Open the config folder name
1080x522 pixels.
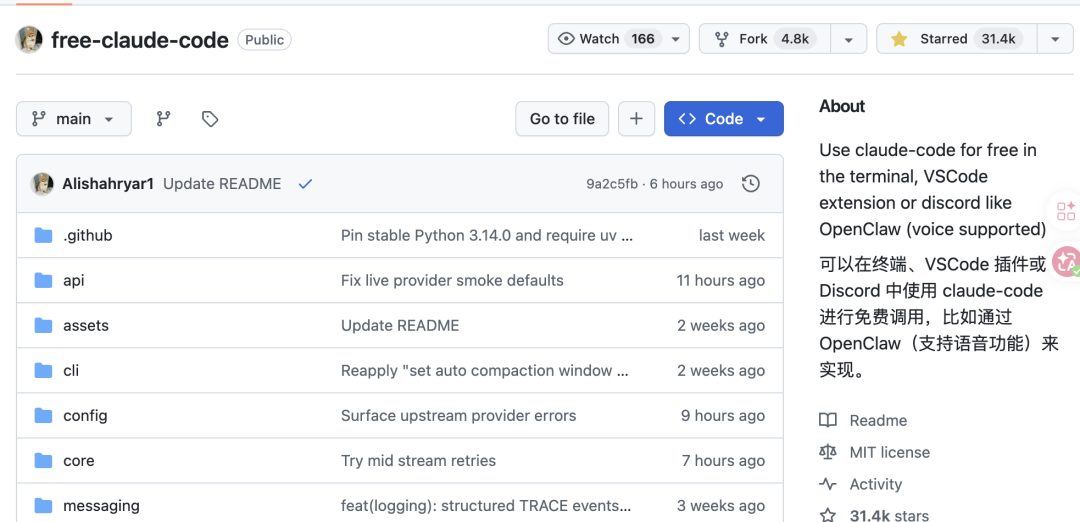click(85, 416)
